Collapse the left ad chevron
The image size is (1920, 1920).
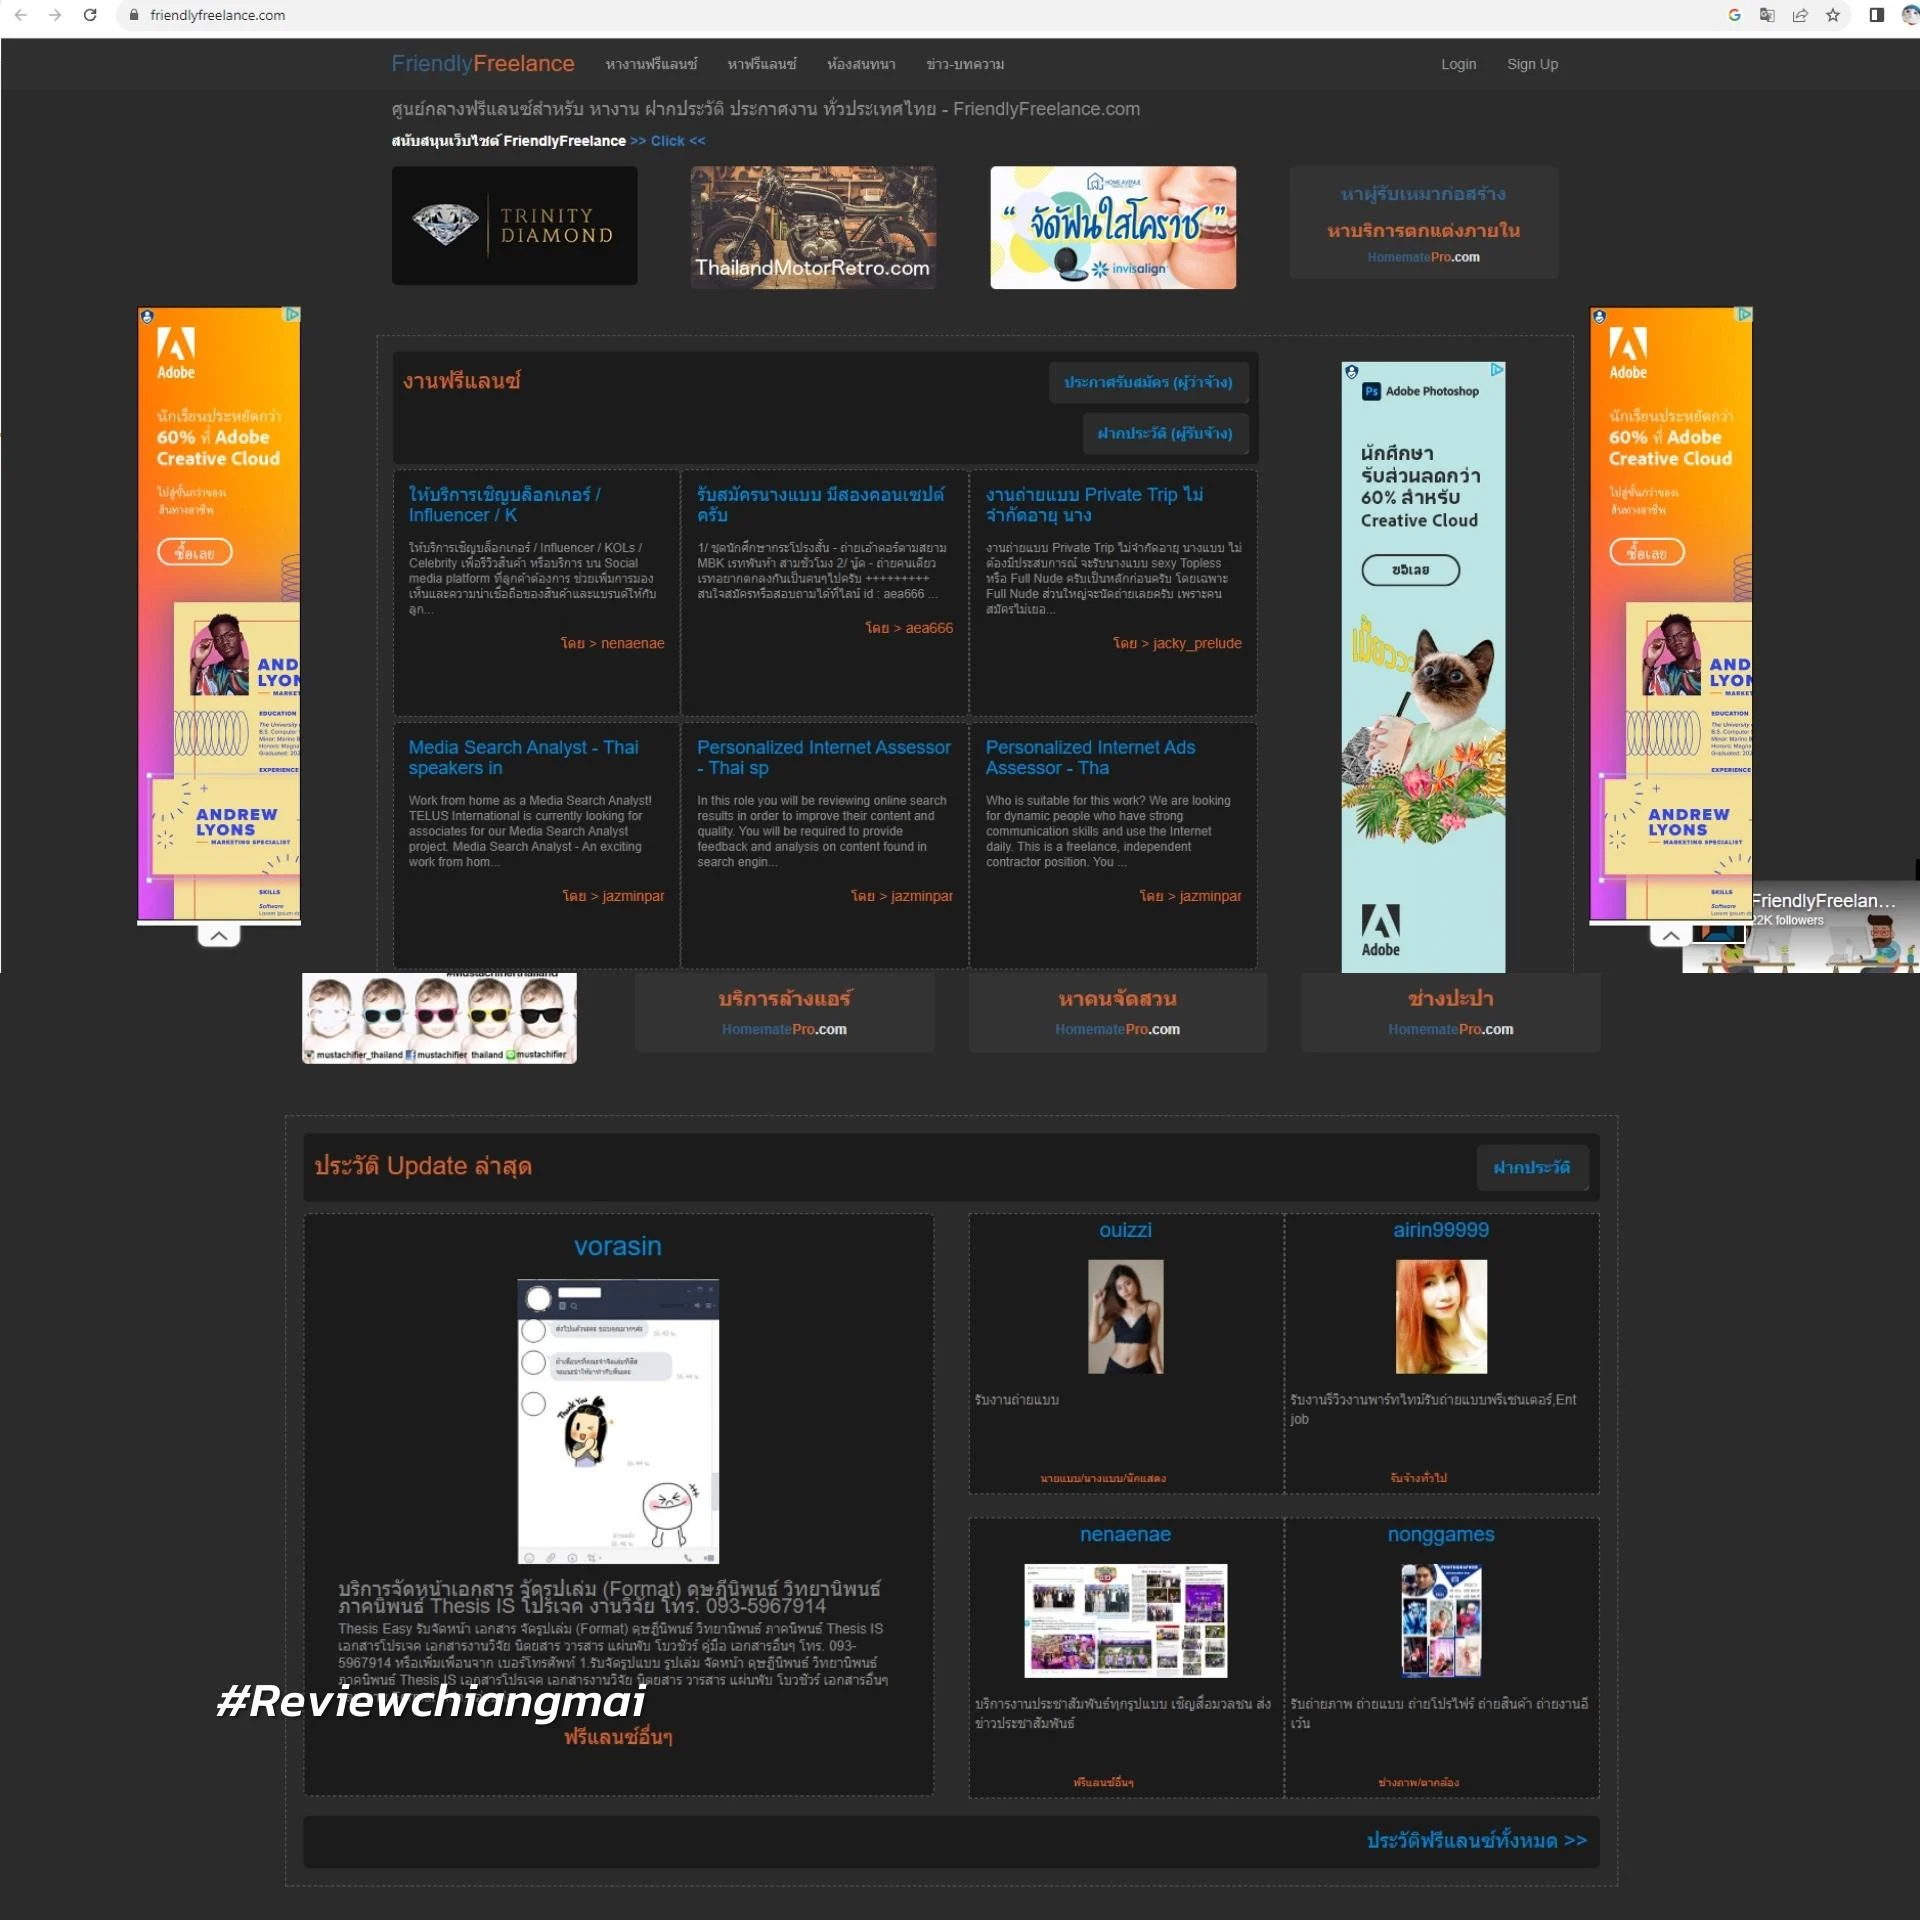[x=219, y=936]
